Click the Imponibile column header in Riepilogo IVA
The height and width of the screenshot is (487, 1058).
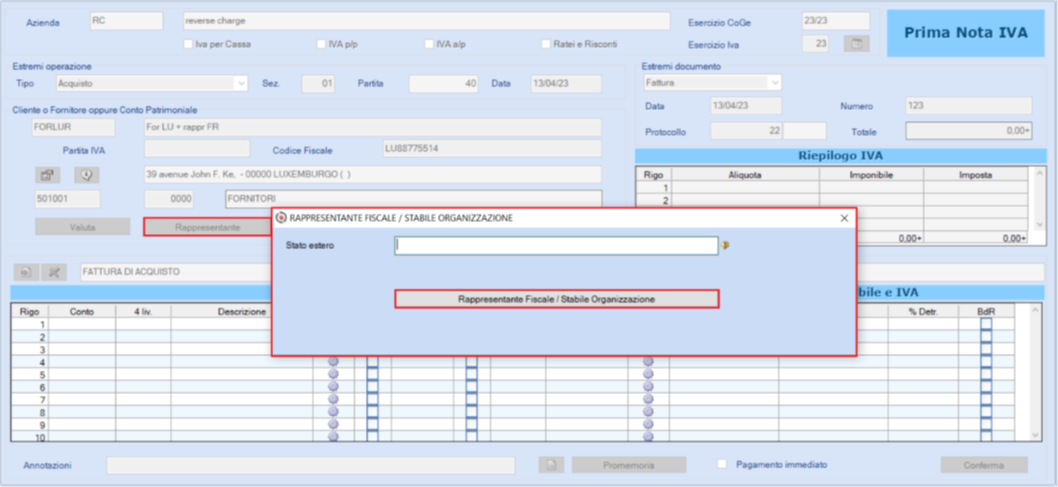[871, 174]
